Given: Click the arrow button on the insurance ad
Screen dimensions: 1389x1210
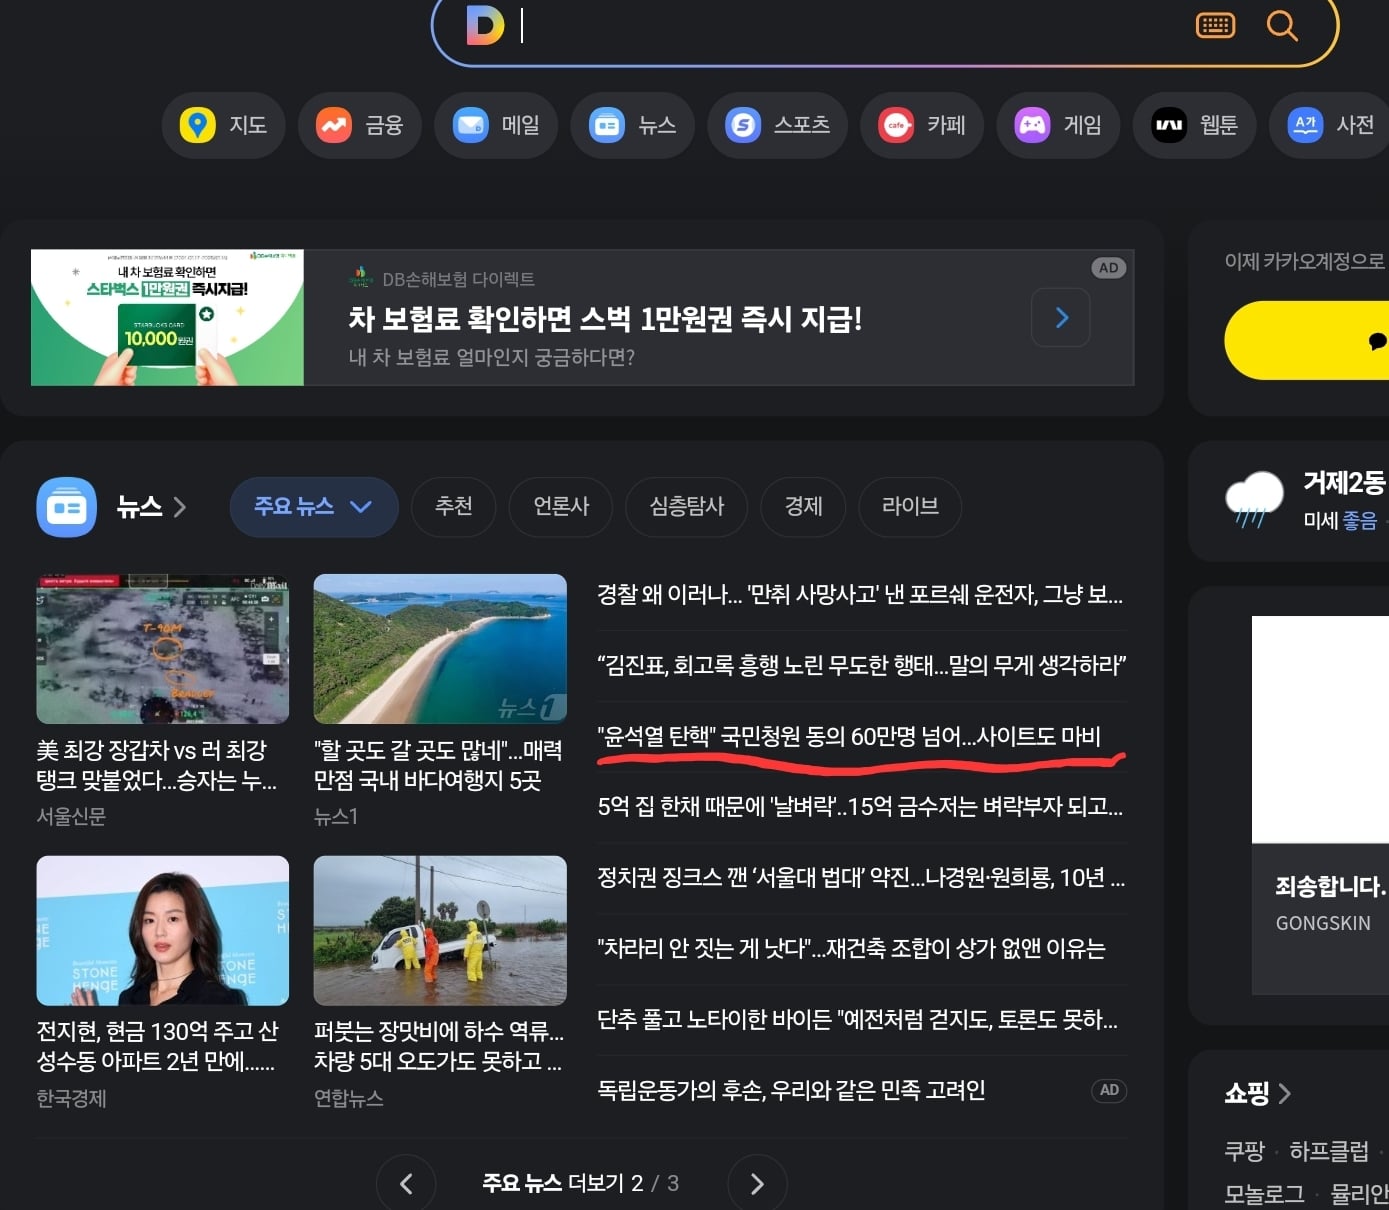Looking at the screenshot, I should click(x=1060, y=318).
